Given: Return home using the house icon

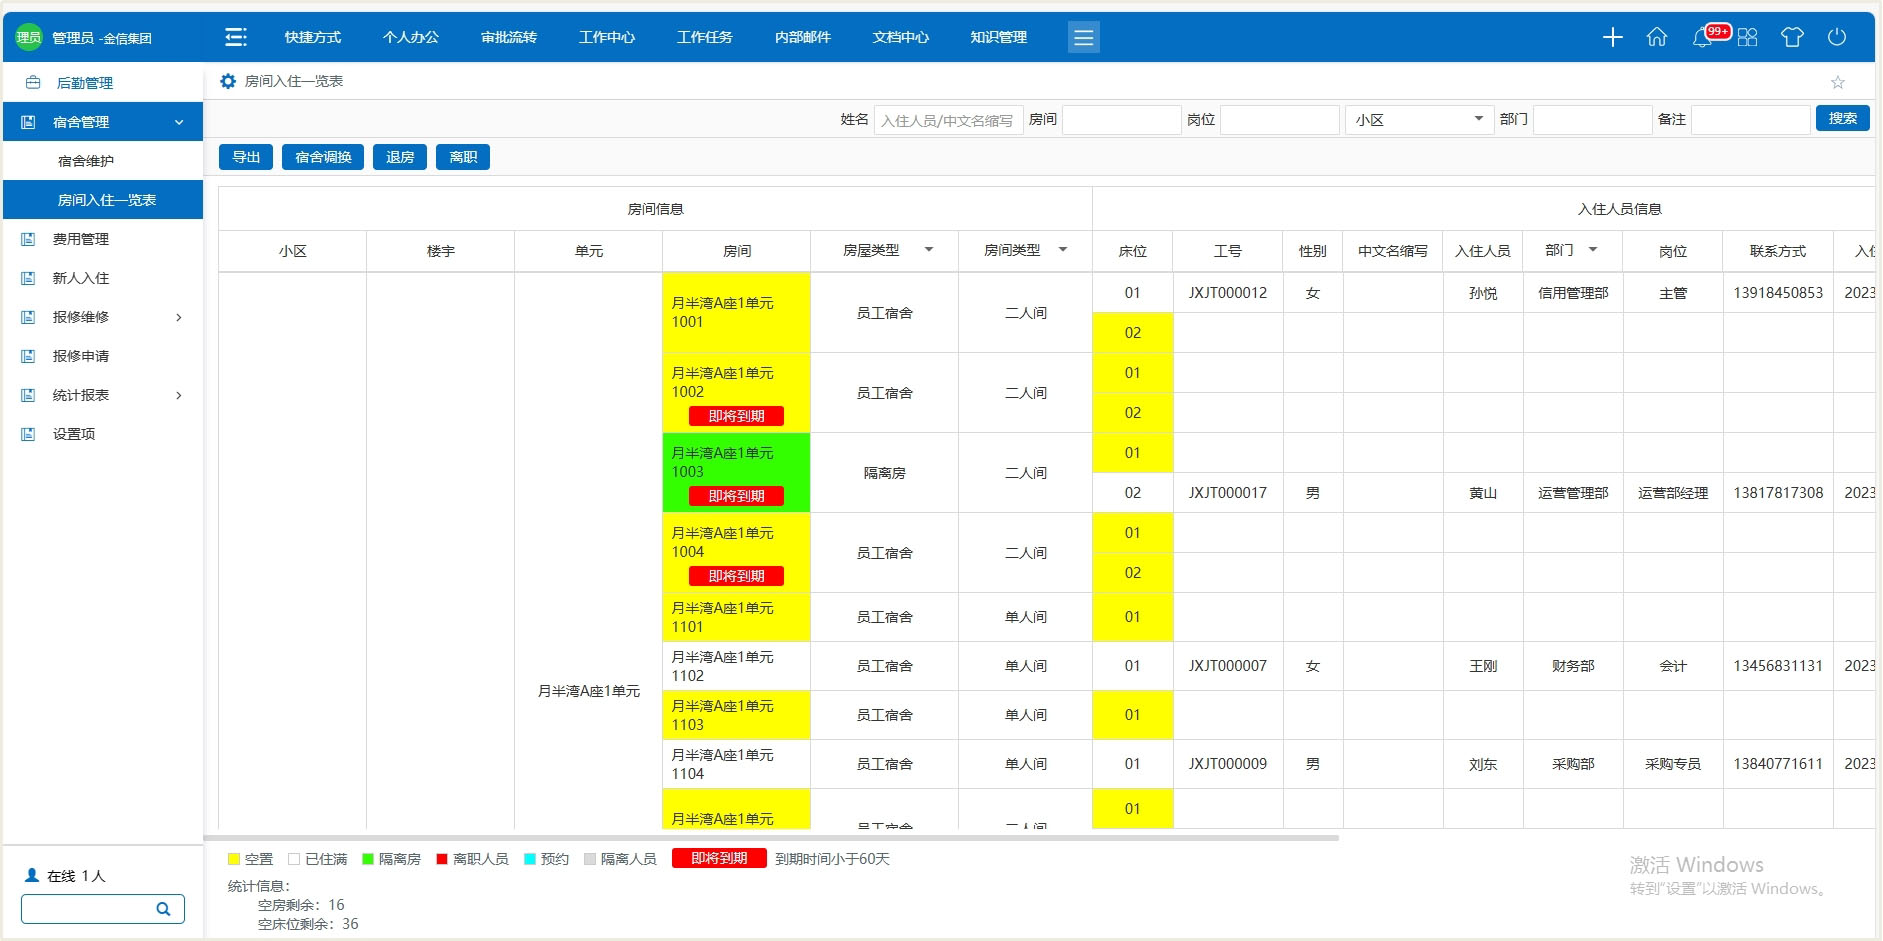Looking at the screenshot, I should 1657,37.
